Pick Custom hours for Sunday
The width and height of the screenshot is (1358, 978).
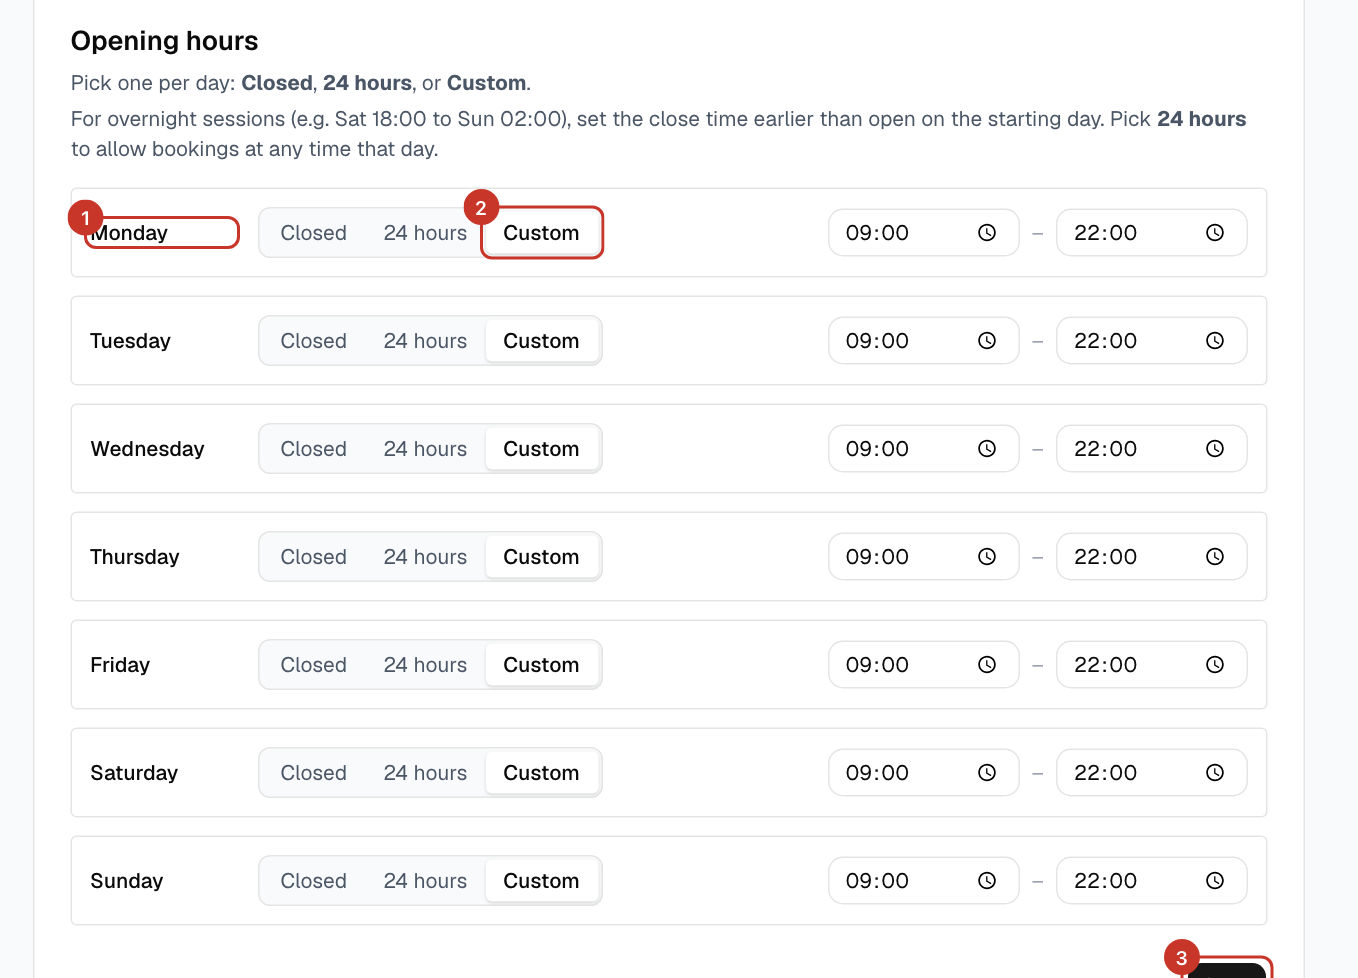[542, 881]
